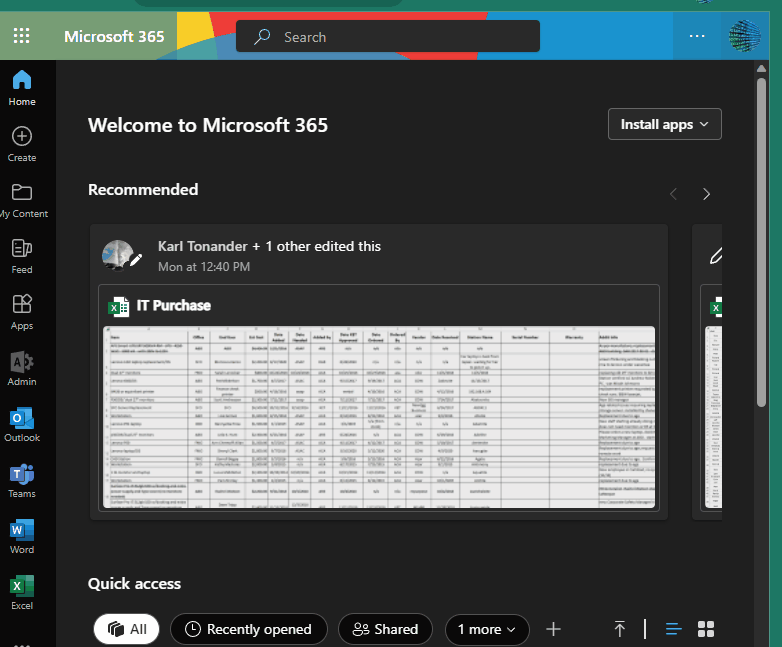Open the app launcher waffle icon
The image size is (782, 647).
tap(21, 36)
